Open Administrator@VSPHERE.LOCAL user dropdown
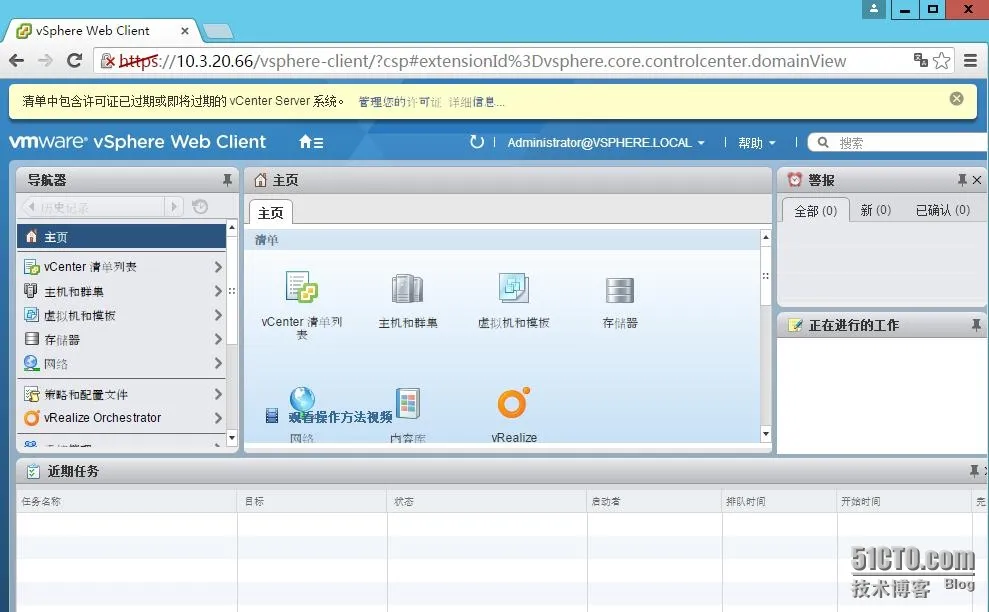Image resolution: width=989 pixels, height=612 pixels. (x=606, y=143)
